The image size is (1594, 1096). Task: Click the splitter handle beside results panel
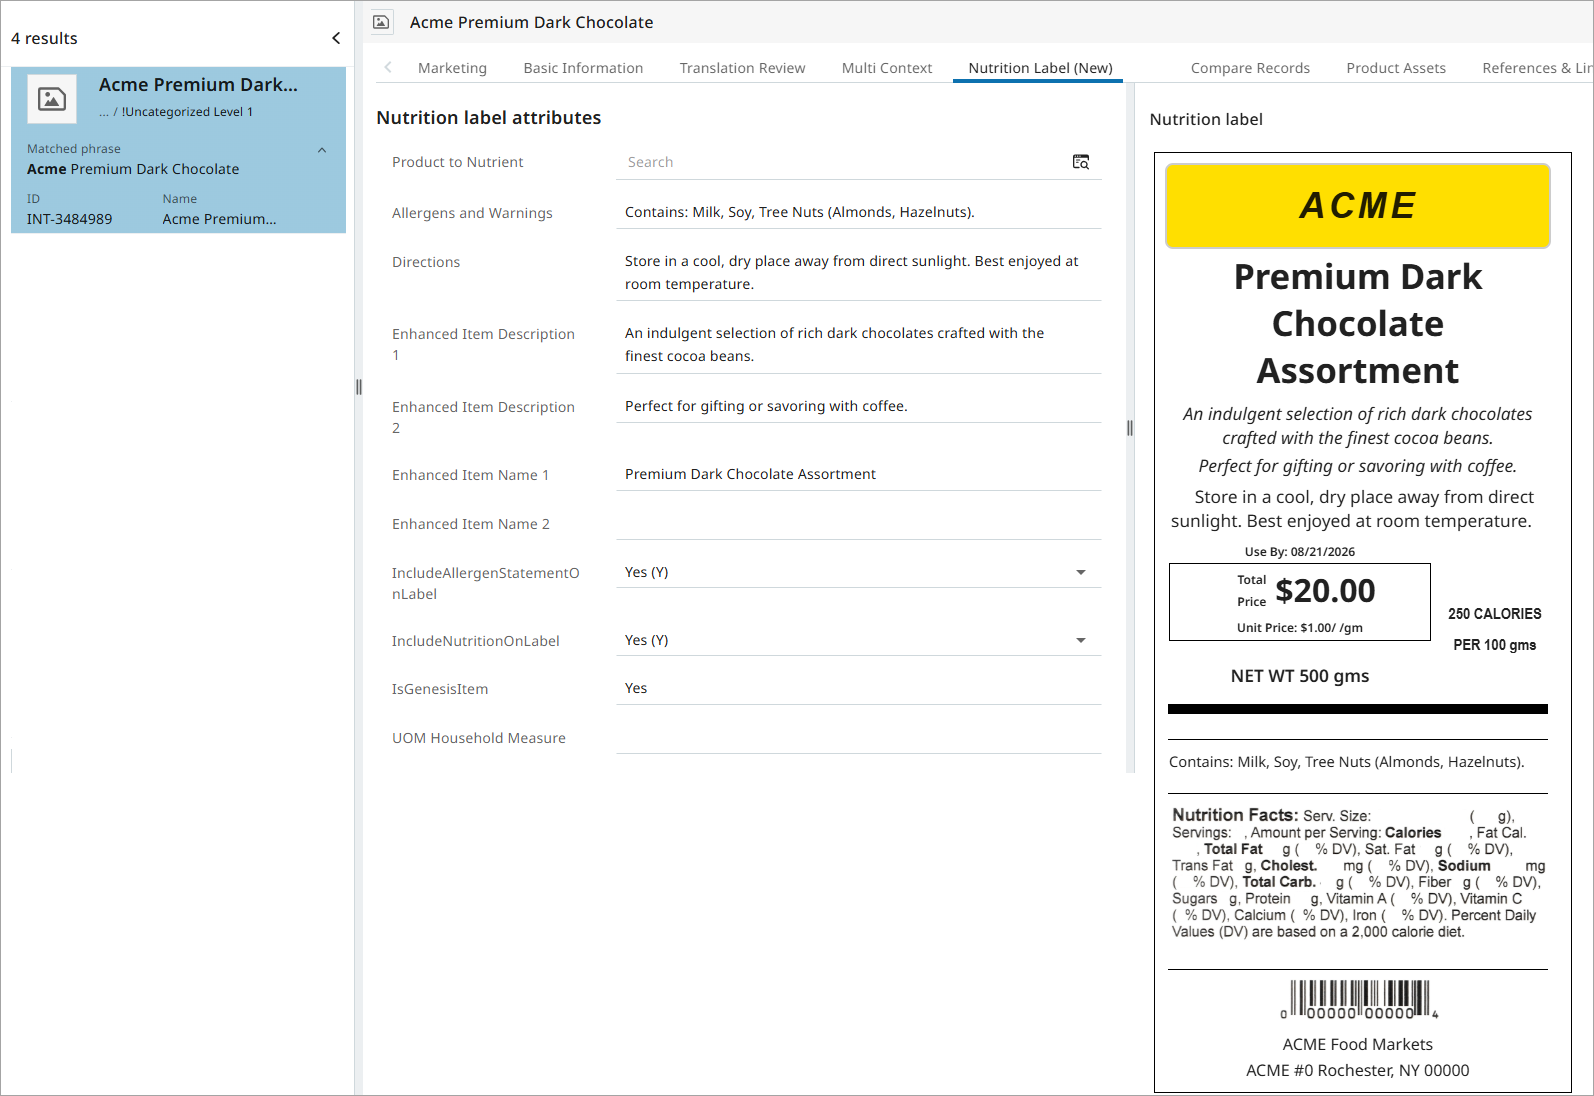(358, 387)
